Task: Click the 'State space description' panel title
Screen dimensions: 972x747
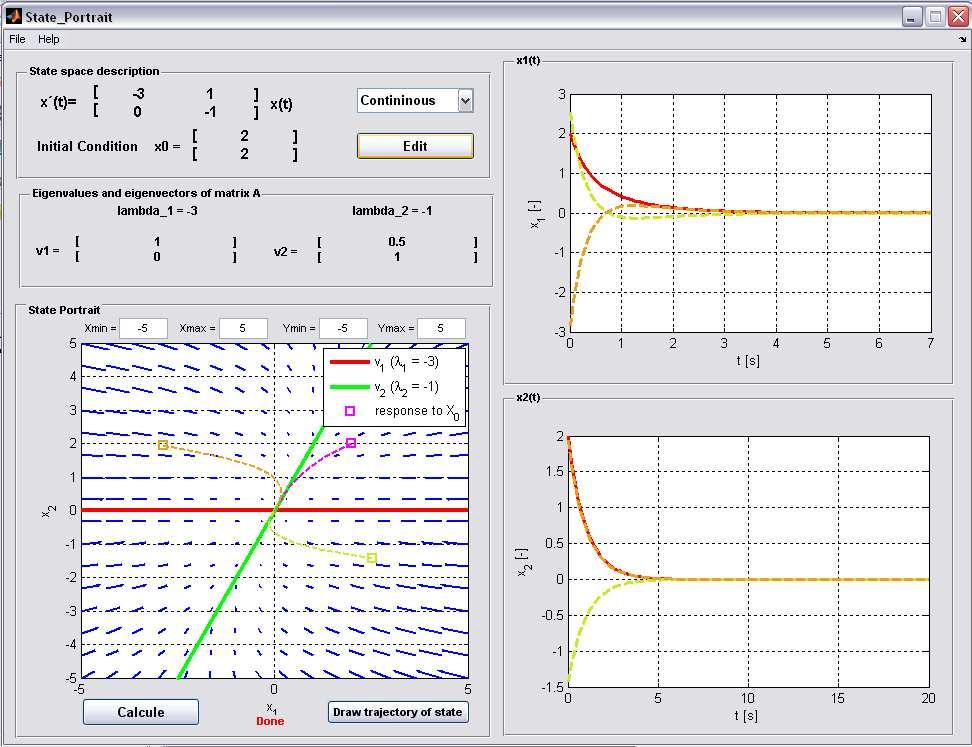Action: pos(94,71)
